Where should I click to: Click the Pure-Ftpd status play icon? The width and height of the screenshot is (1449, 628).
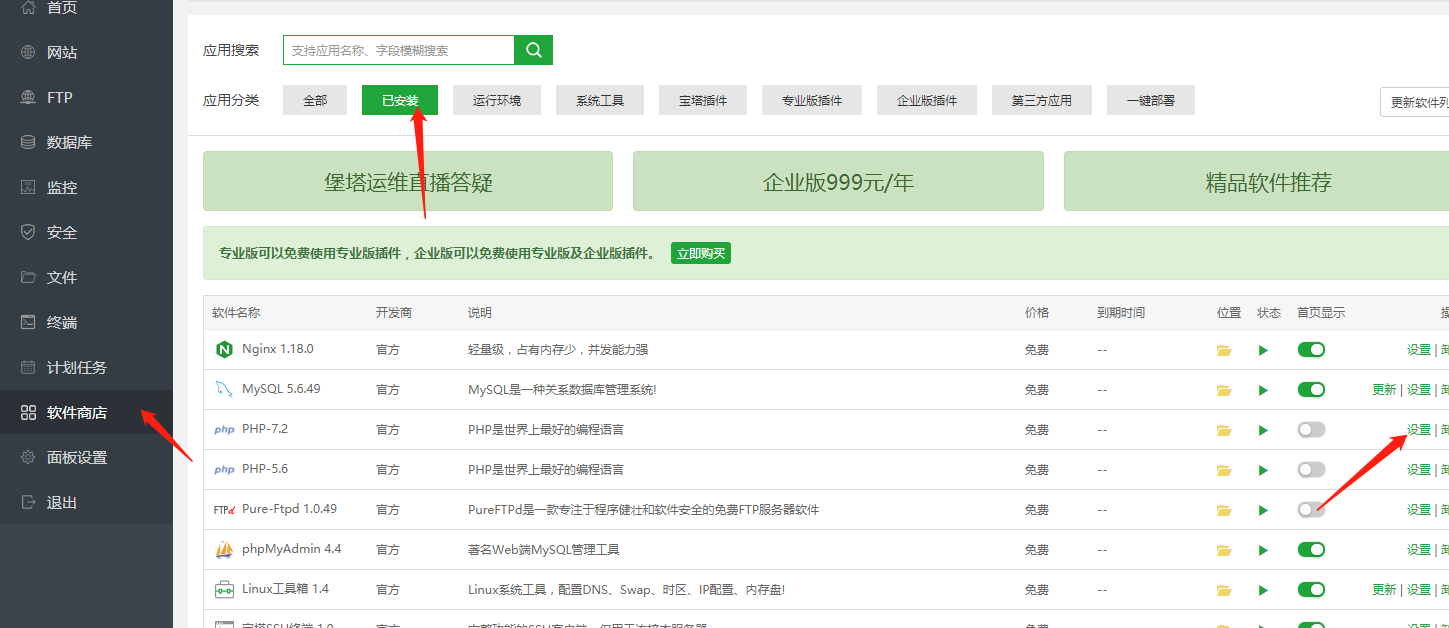pyautogui.click(x=1263, y=510)
